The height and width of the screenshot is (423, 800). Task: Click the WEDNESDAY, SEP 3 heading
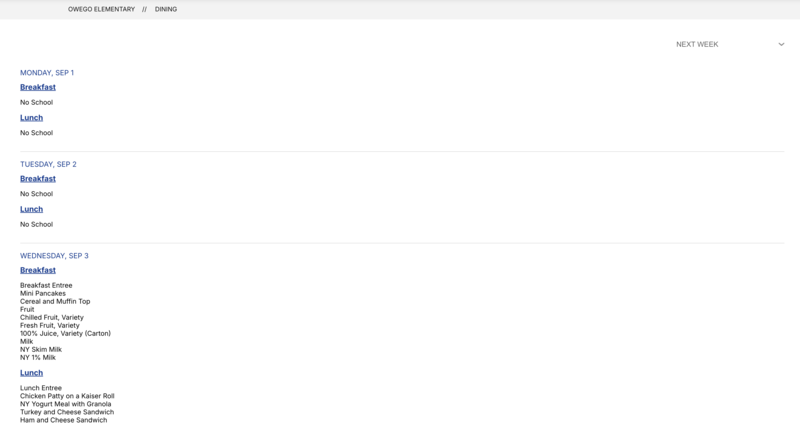click(54, 256)
